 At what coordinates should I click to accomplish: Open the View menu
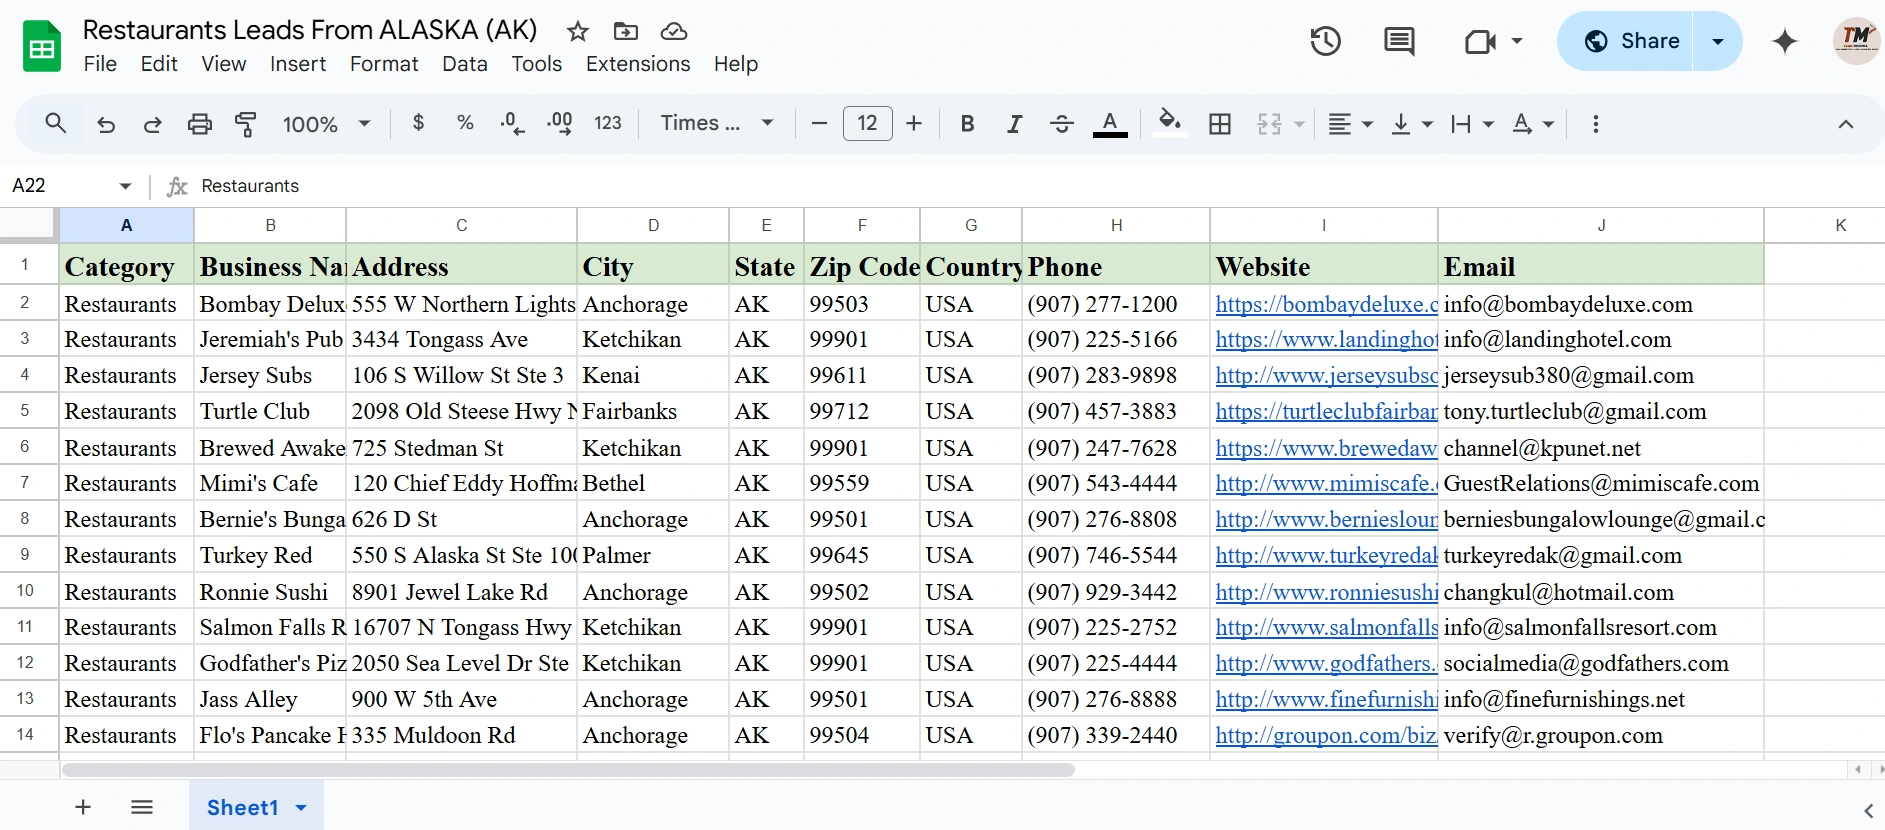pyautogui.click(x=223, y=64)
